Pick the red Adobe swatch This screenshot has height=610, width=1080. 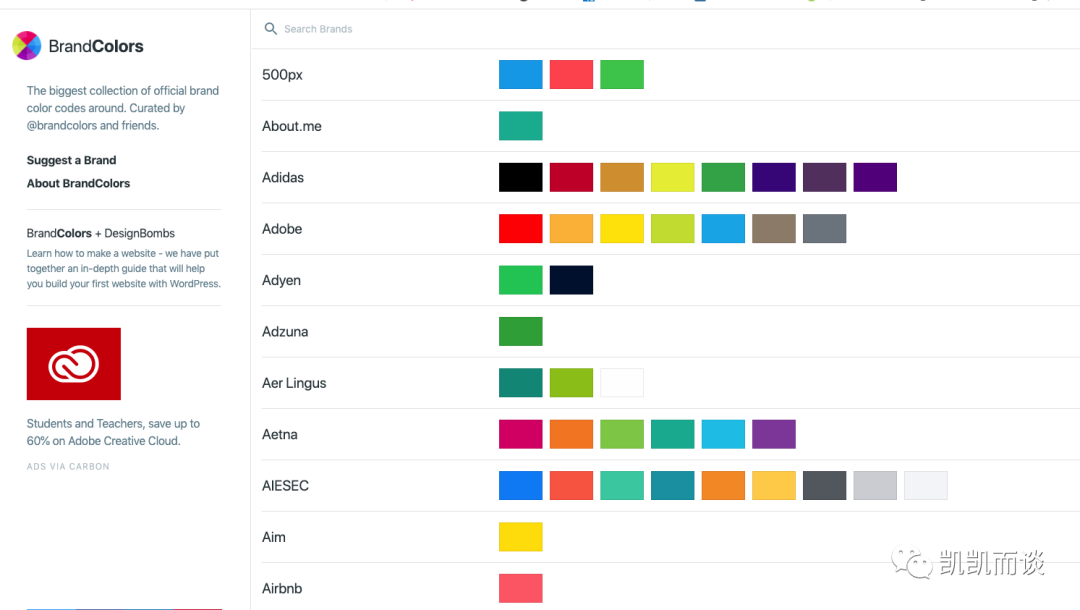pyautogui.click(x=521, y=229)
